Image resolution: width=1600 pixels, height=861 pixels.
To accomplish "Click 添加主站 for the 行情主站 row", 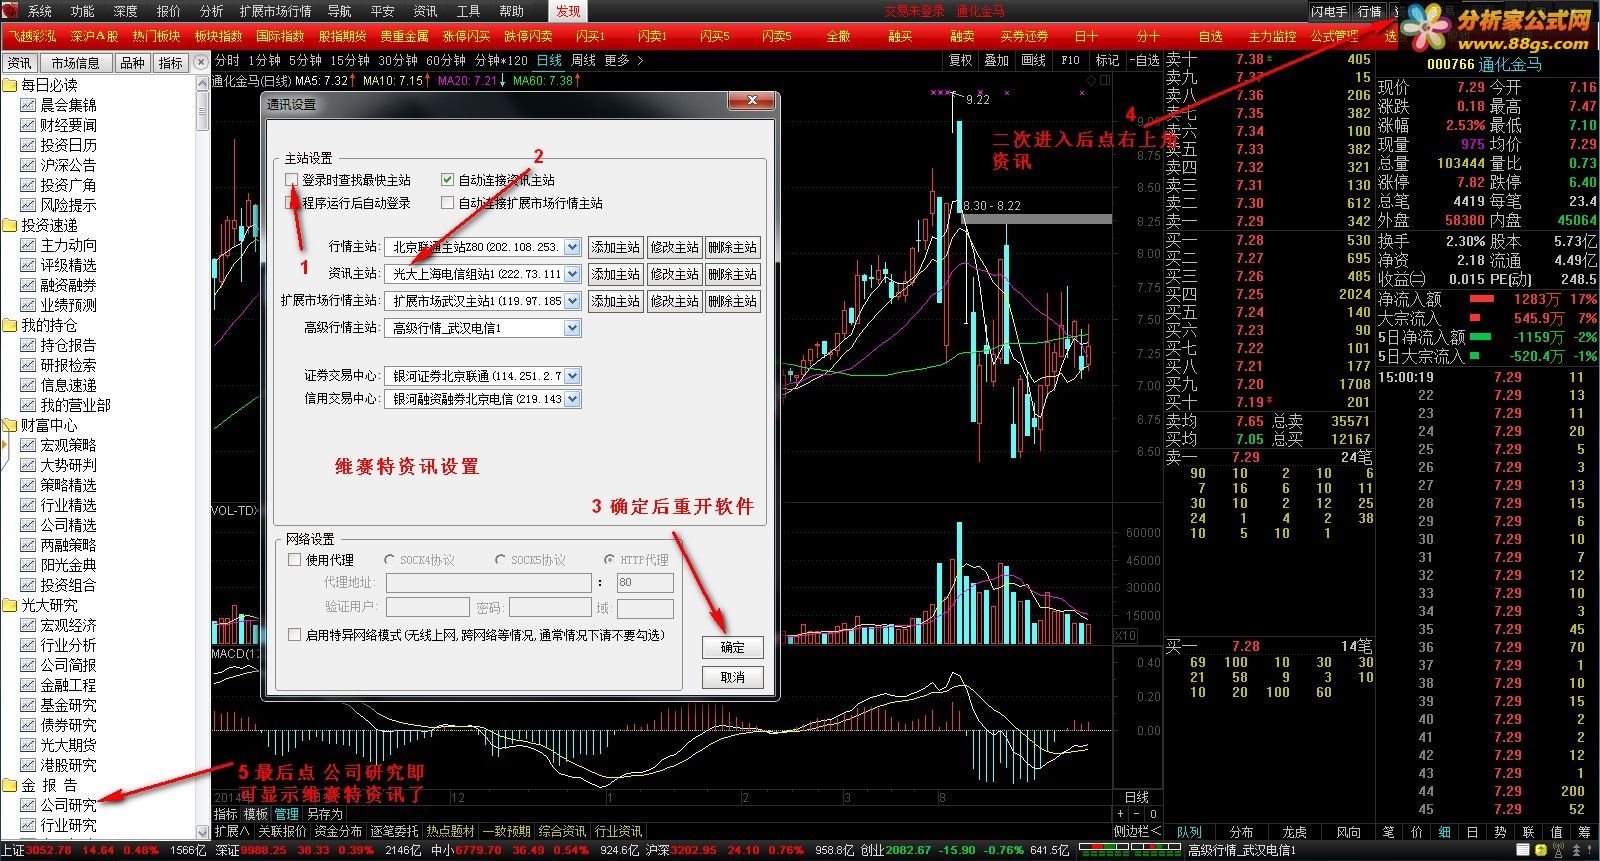I will tap(615, 247).
